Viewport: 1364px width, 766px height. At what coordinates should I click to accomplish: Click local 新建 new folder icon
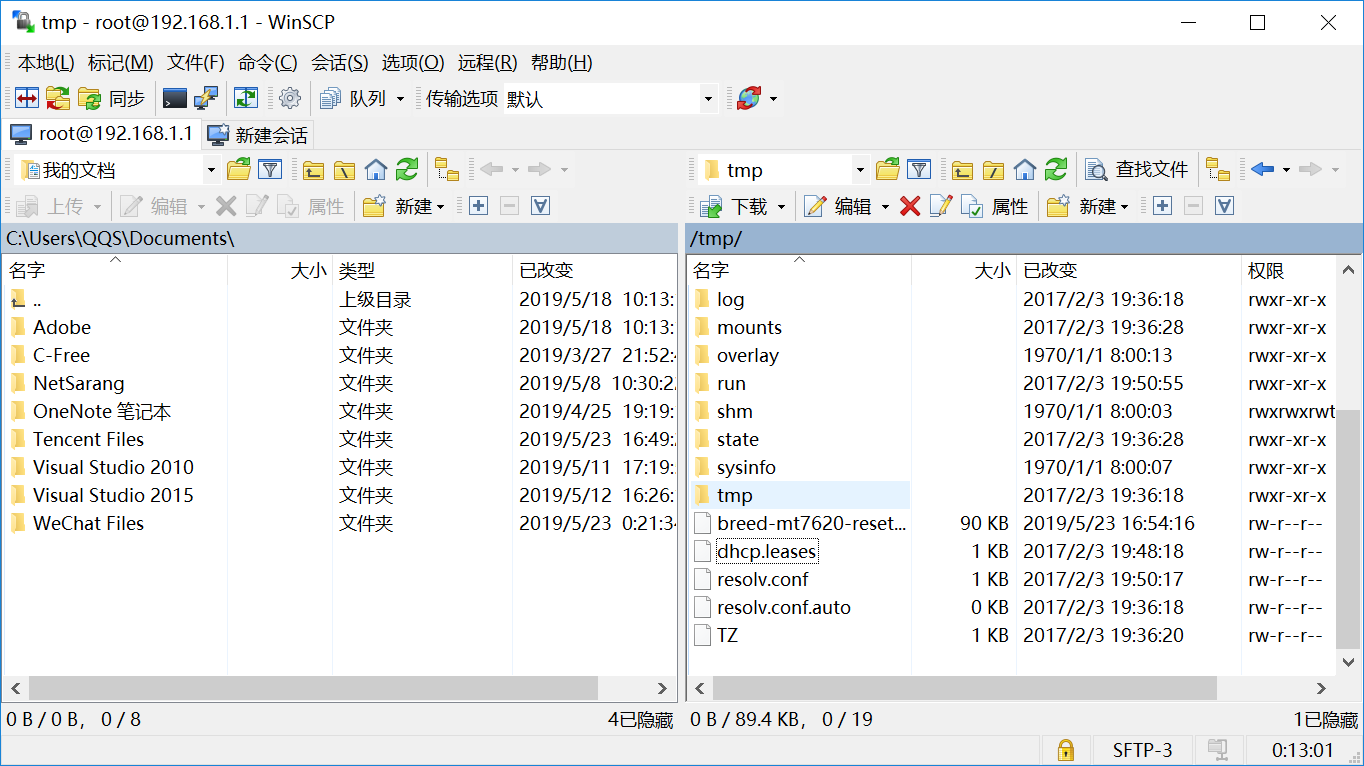pos(375,206)
